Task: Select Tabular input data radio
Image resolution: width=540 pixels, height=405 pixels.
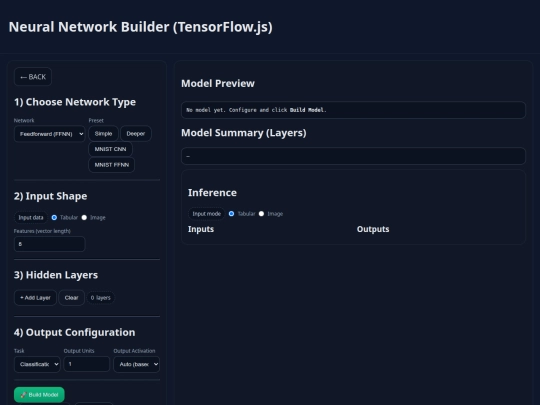Action: (x=54, y=218)
